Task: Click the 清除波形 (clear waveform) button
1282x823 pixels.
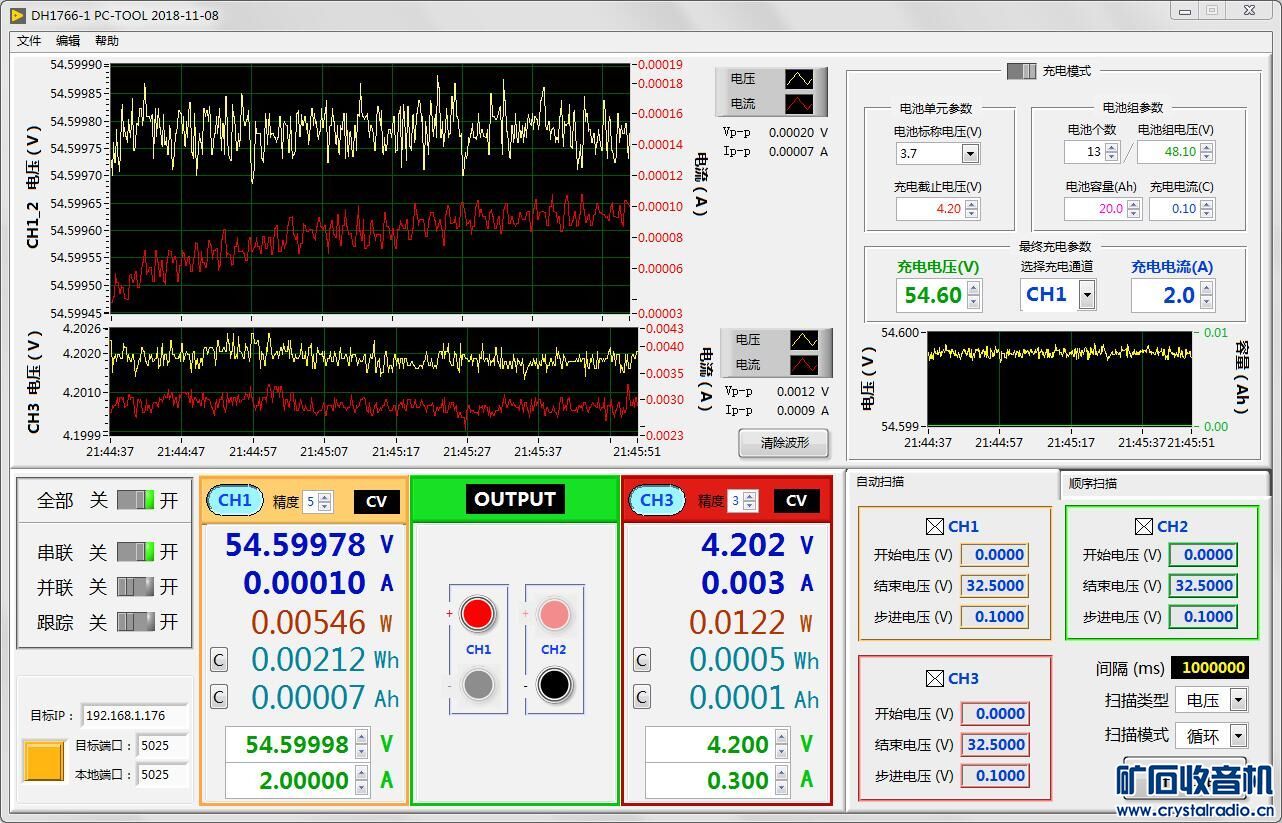Action: point(785,443)
